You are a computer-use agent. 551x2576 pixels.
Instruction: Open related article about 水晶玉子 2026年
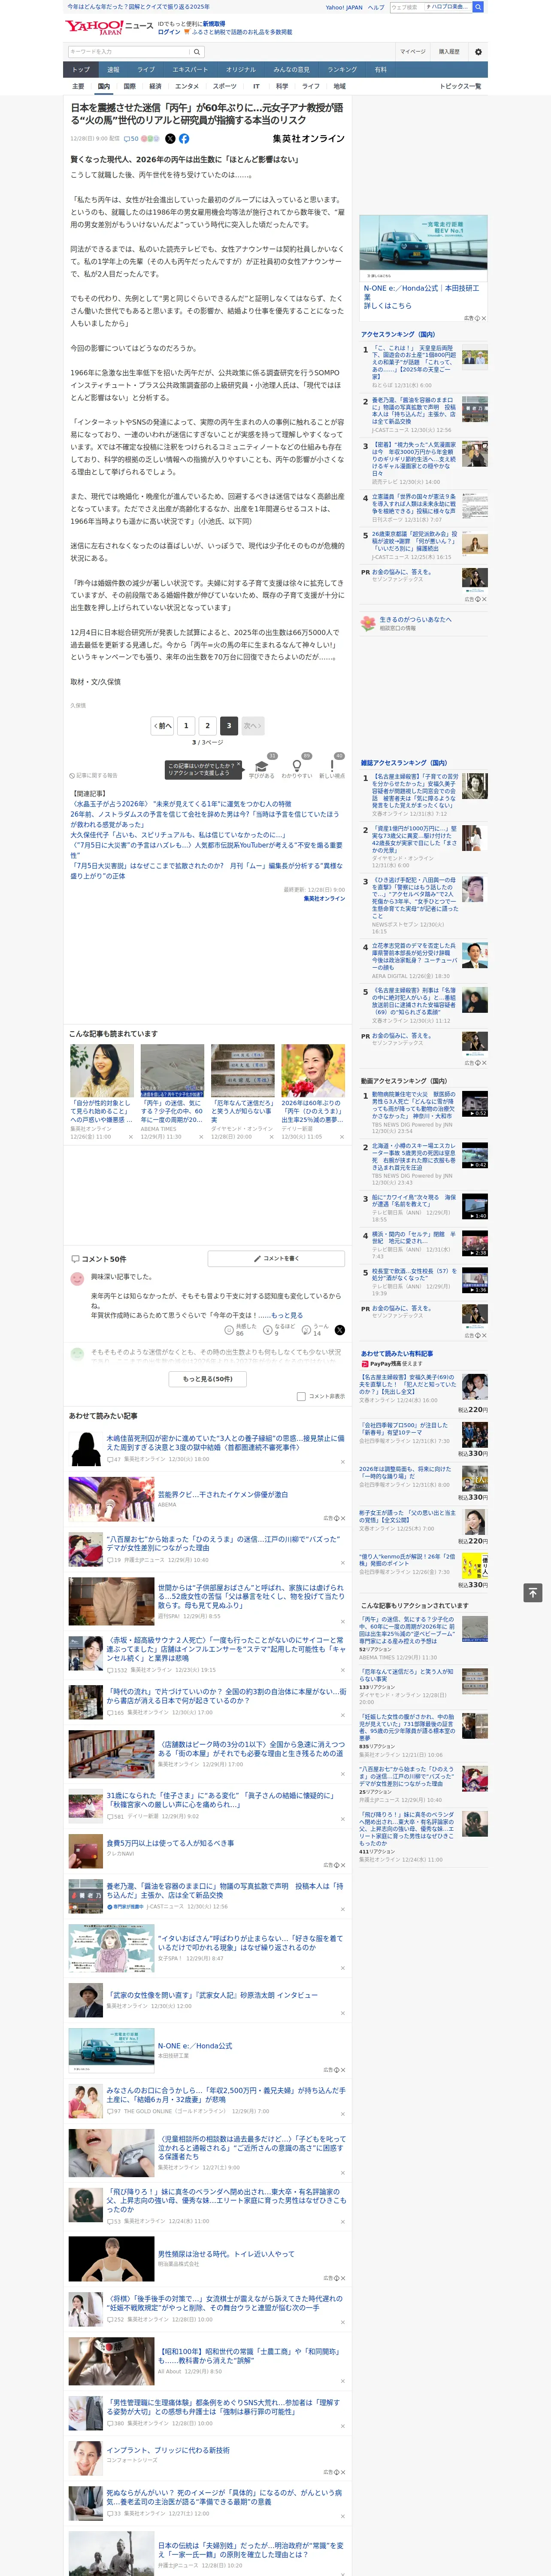pyautogui.click(x=181, y=804)
